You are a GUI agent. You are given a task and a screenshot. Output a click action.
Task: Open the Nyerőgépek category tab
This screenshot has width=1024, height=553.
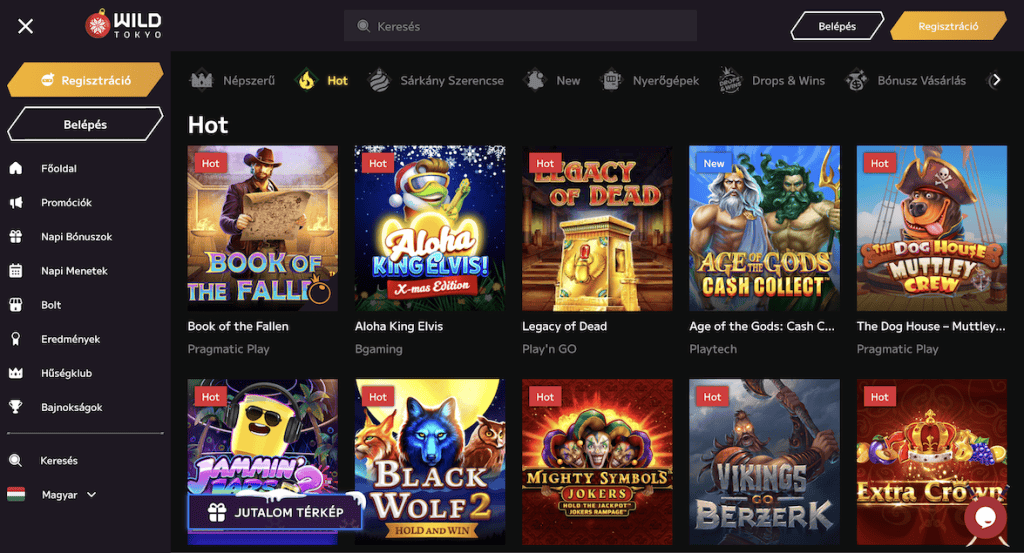tap(650, 80)
